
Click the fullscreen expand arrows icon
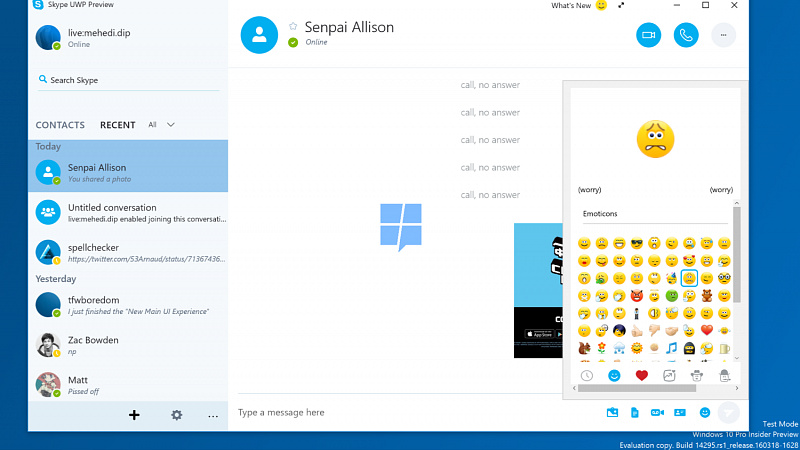tap(621, 5)
